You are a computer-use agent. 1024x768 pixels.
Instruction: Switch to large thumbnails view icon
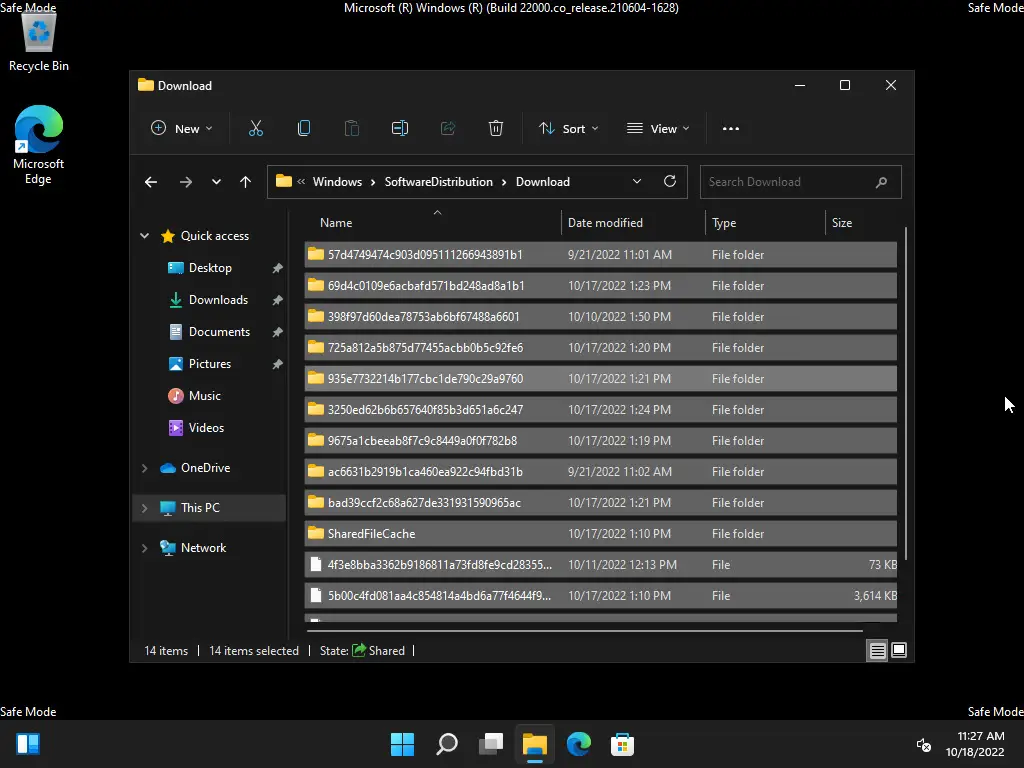point(899,650)
